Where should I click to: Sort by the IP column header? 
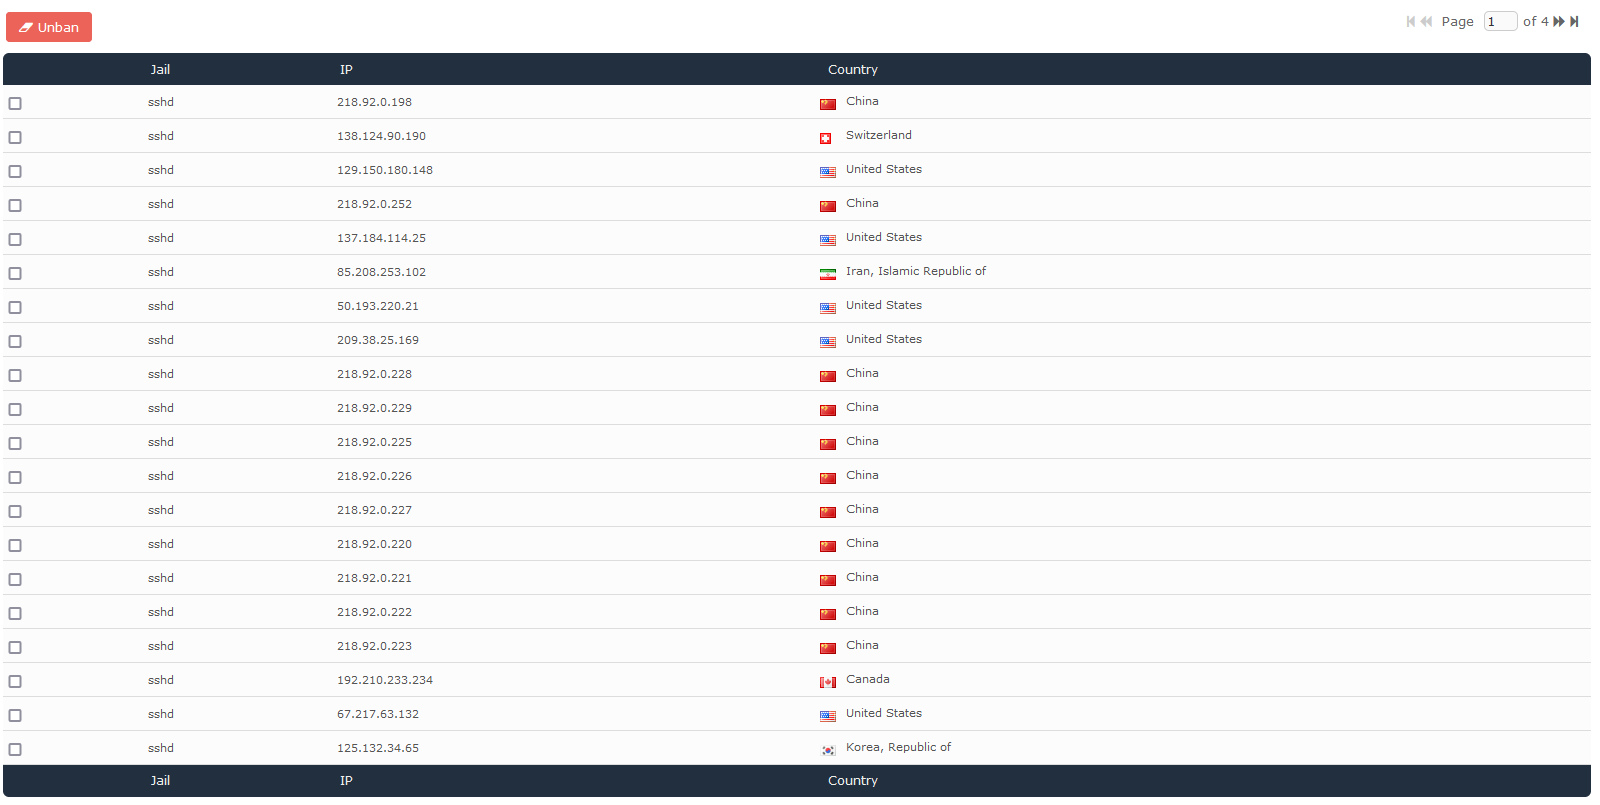click(x=346, y=70)
